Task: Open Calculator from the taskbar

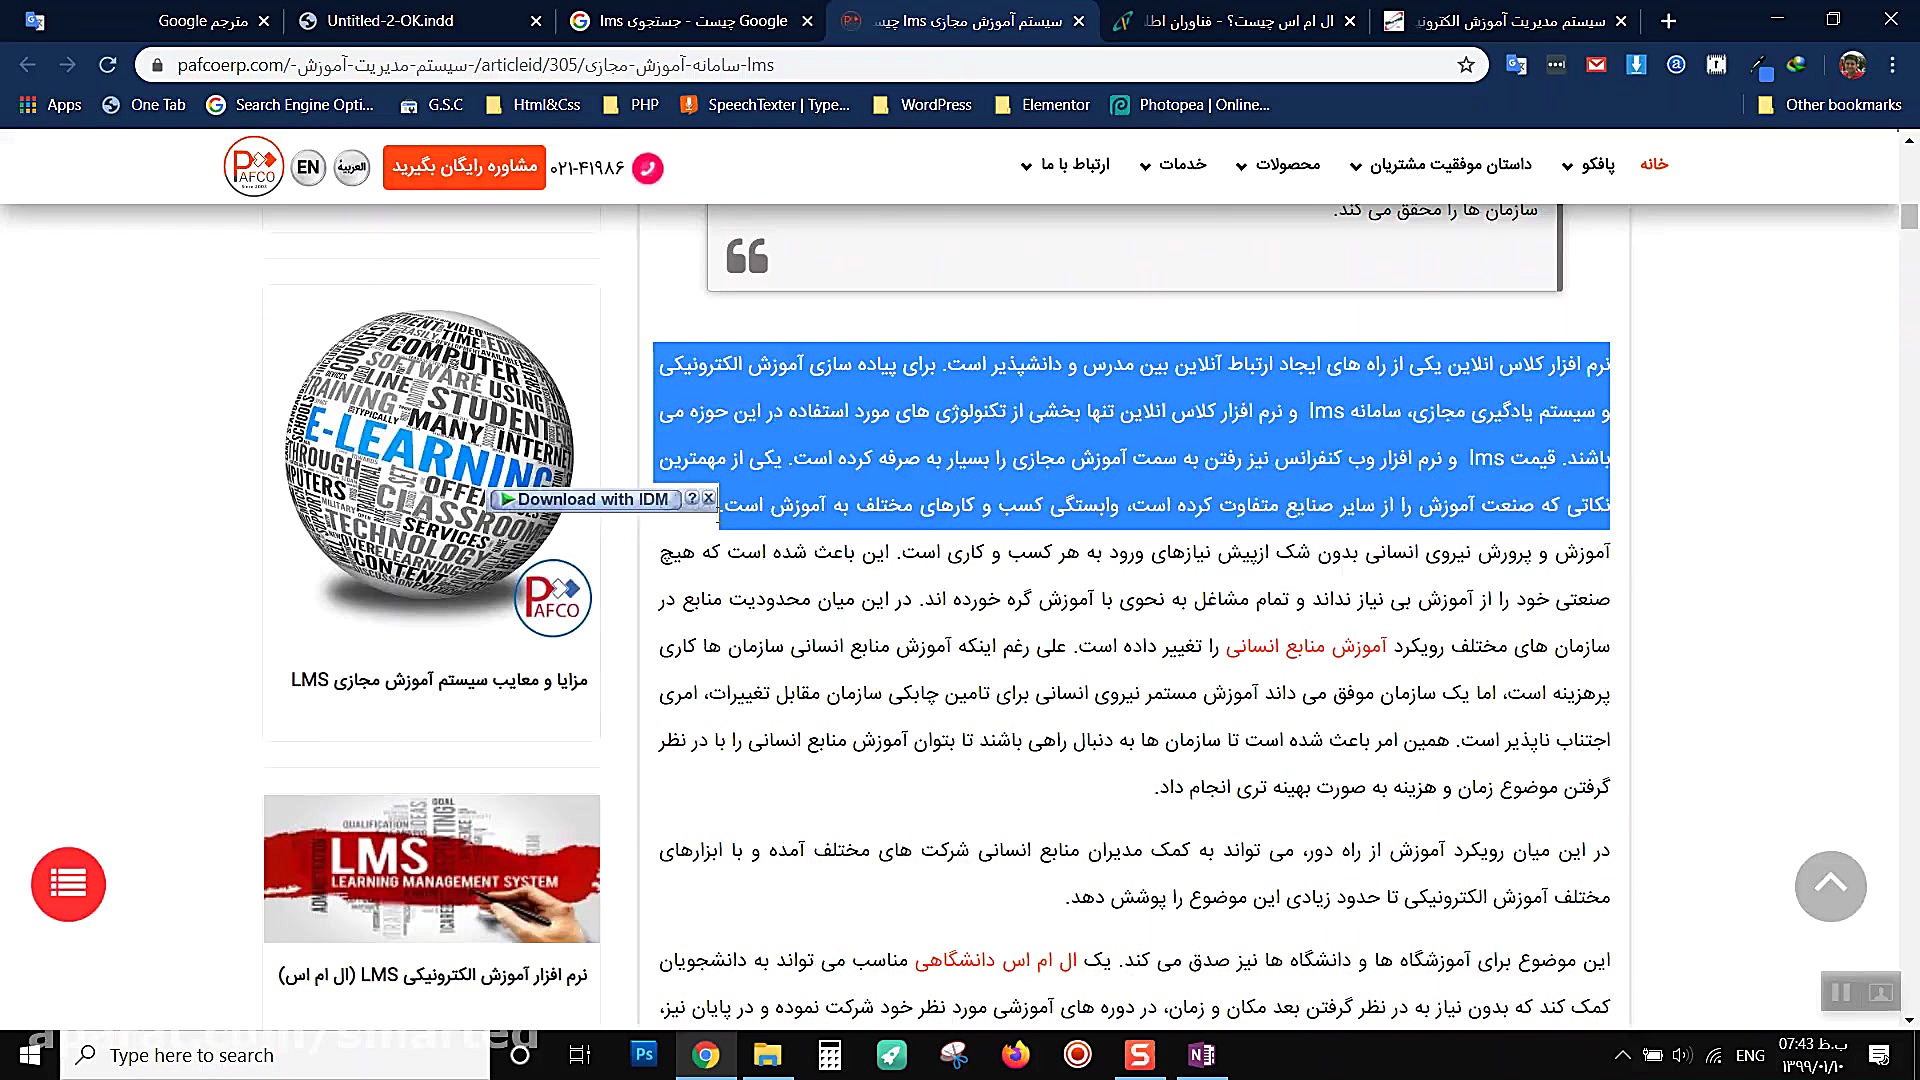Action: (x=829, y=1055)
